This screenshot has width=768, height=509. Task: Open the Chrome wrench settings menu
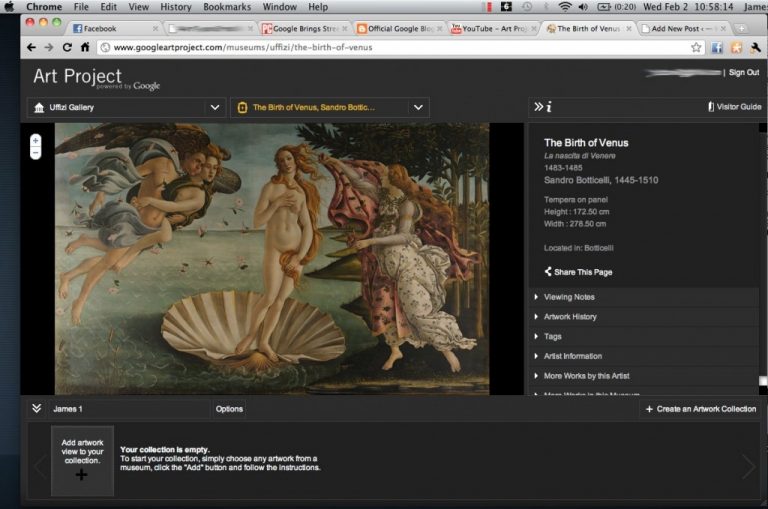coord(755,48)
